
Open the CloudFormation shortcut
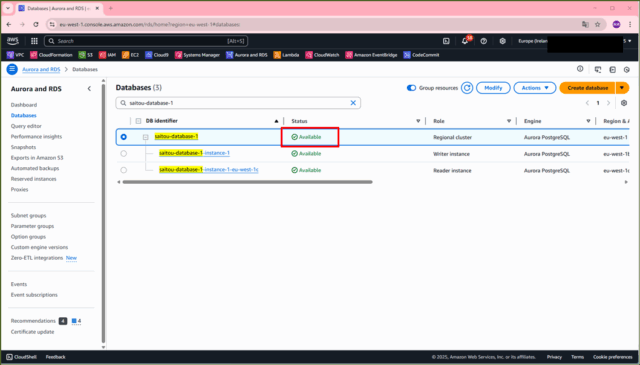51,55
